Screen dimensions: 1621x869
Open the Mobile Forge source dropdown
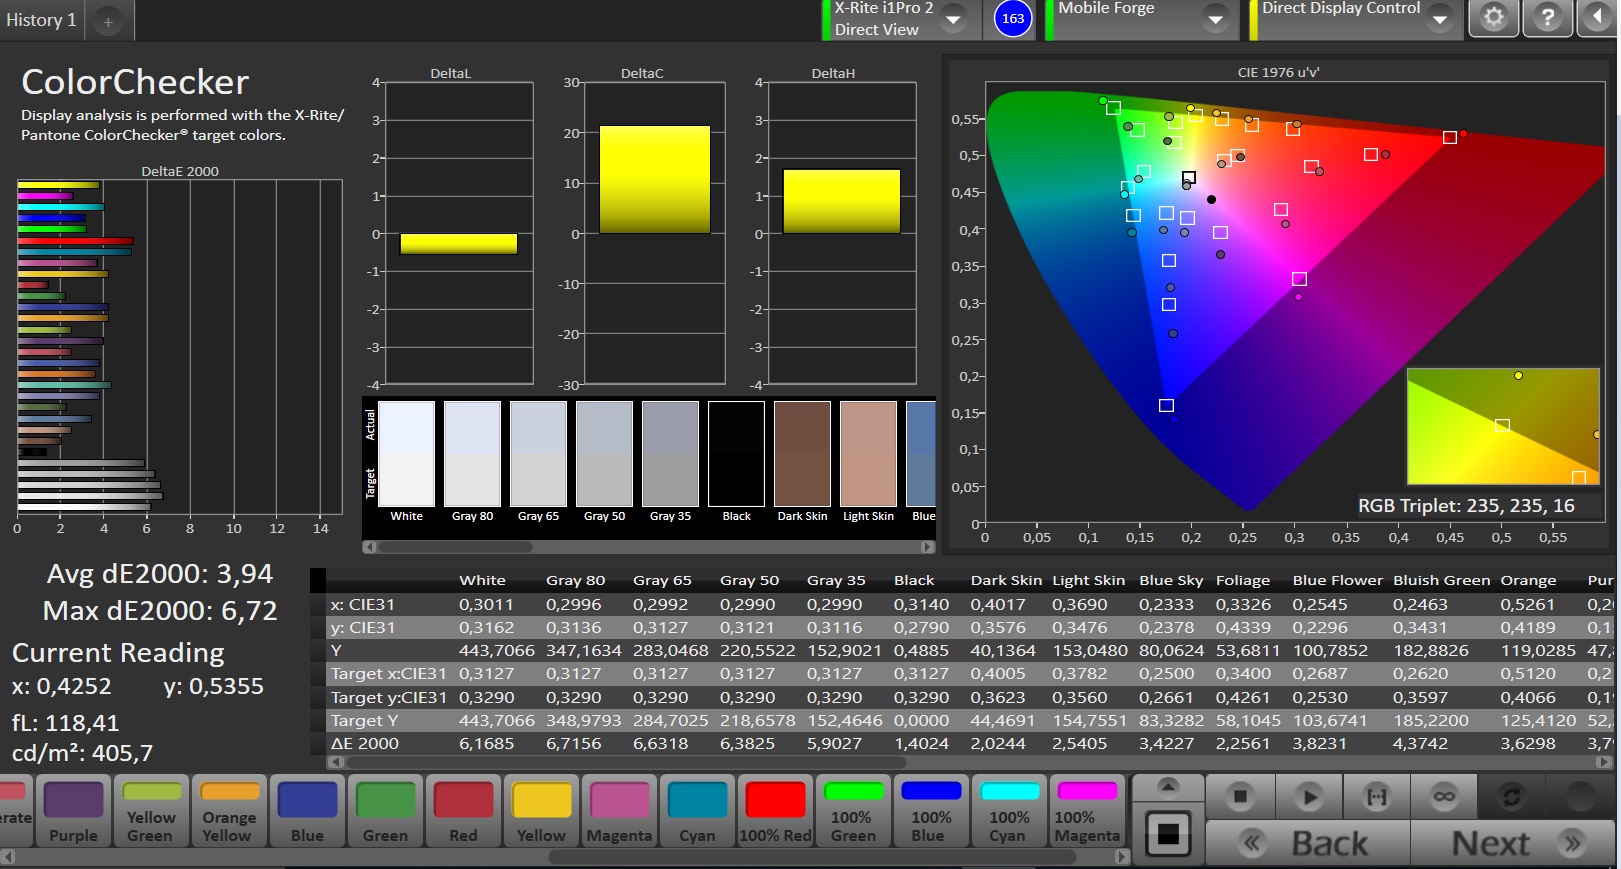1215,19
